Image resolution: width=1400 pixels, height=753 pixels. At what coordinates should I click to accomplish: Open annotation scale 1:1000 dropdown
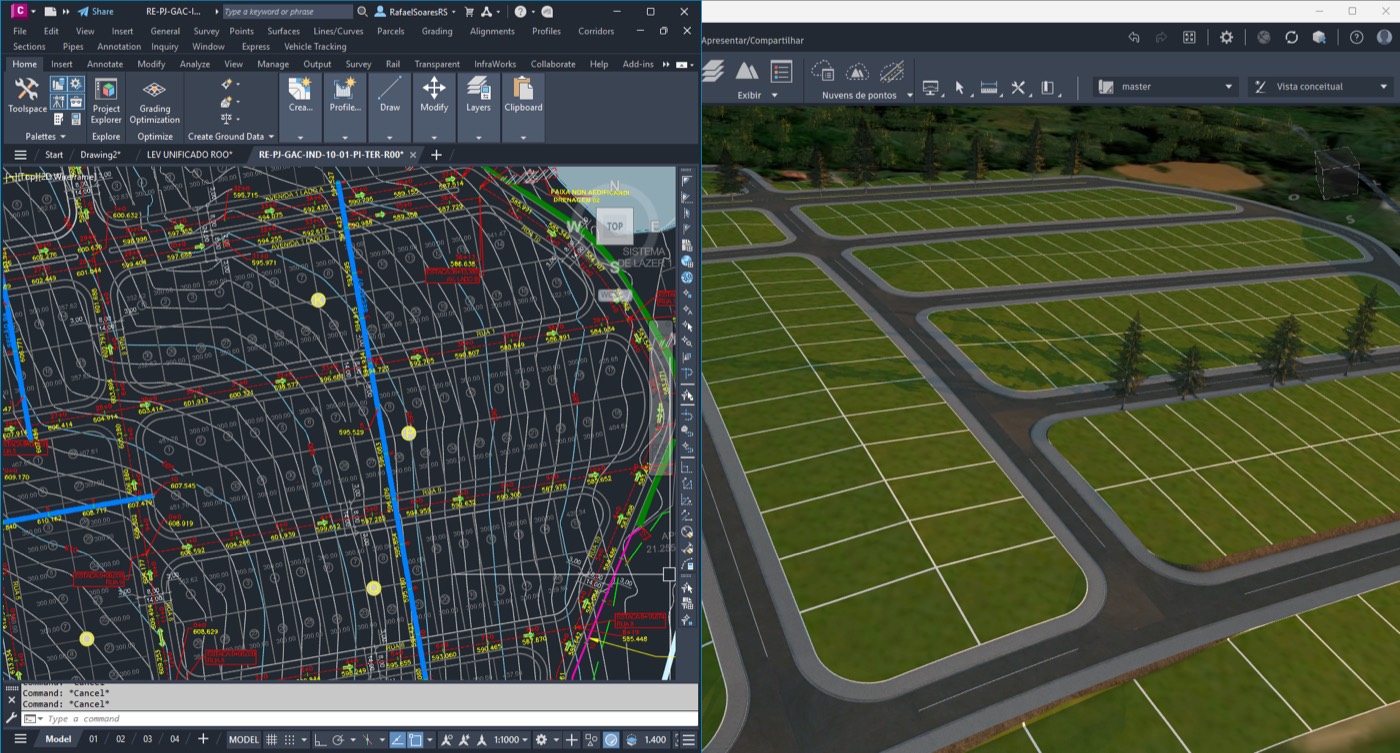tap(511, 740)
